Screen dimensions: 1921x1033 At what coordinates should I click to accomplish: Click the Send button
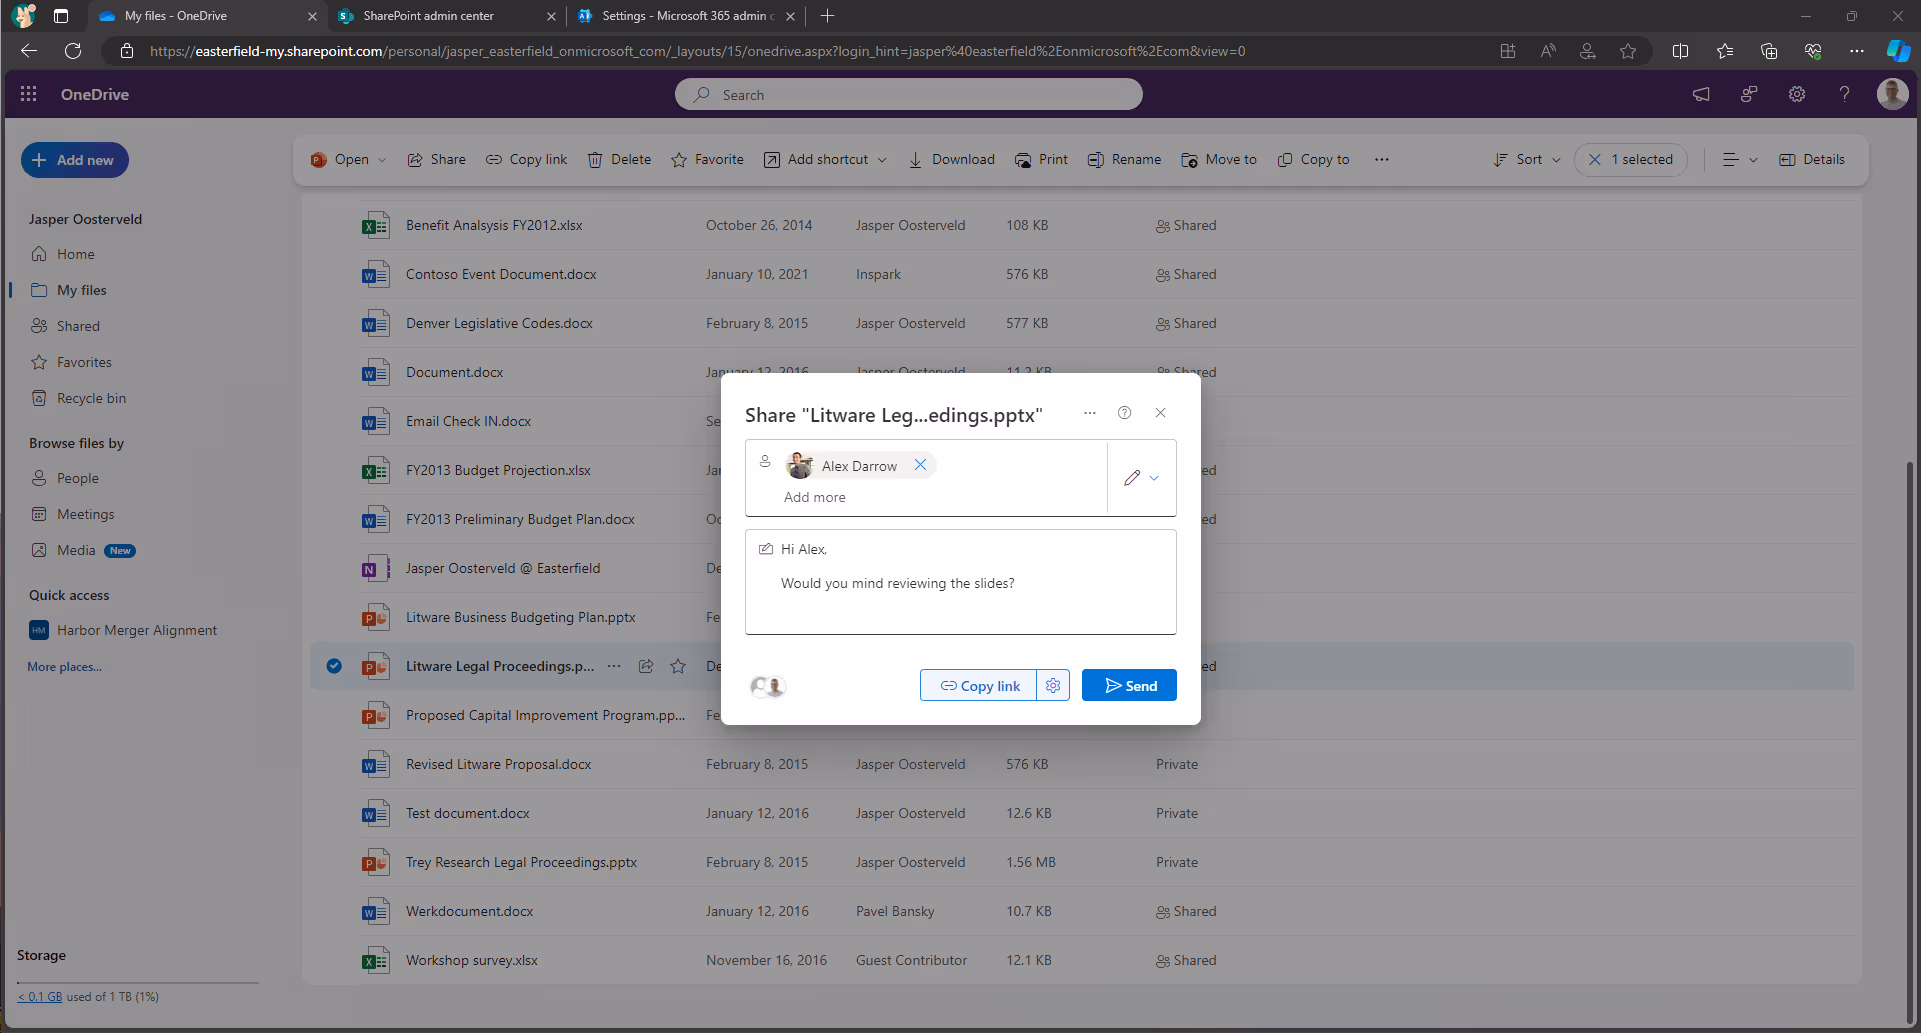(1129, 685)
